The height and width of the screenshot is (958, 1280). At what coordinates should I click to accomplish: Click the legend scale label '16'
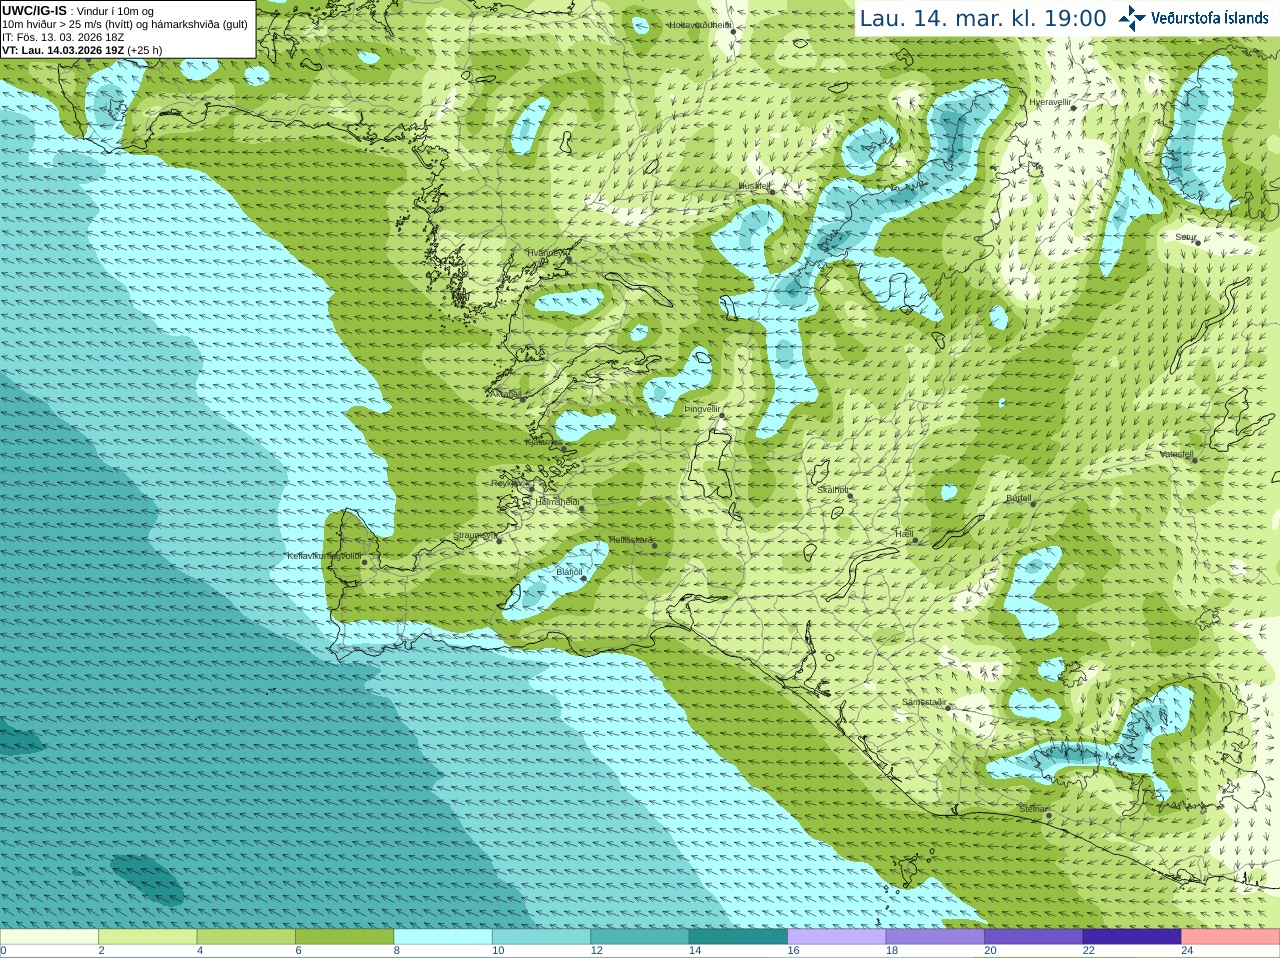793,951
